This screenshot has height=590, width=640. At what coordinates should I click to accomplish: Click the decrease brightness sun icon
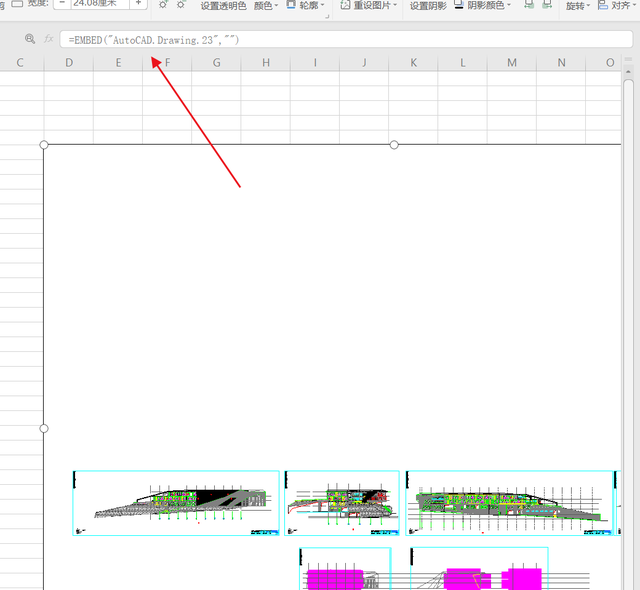181,4
